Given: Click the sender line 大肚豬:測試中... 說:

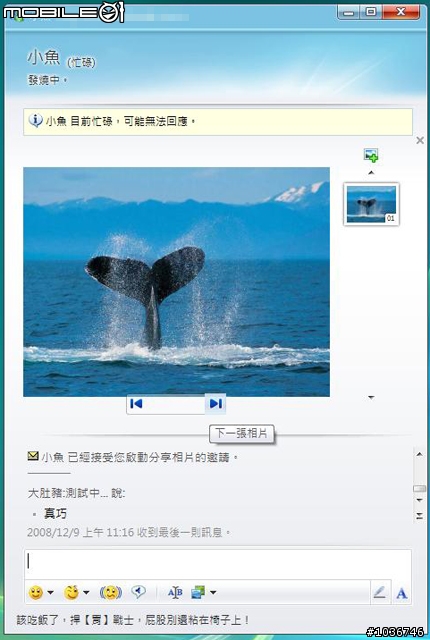Looking at the screenshot, I should coord(76,493).
